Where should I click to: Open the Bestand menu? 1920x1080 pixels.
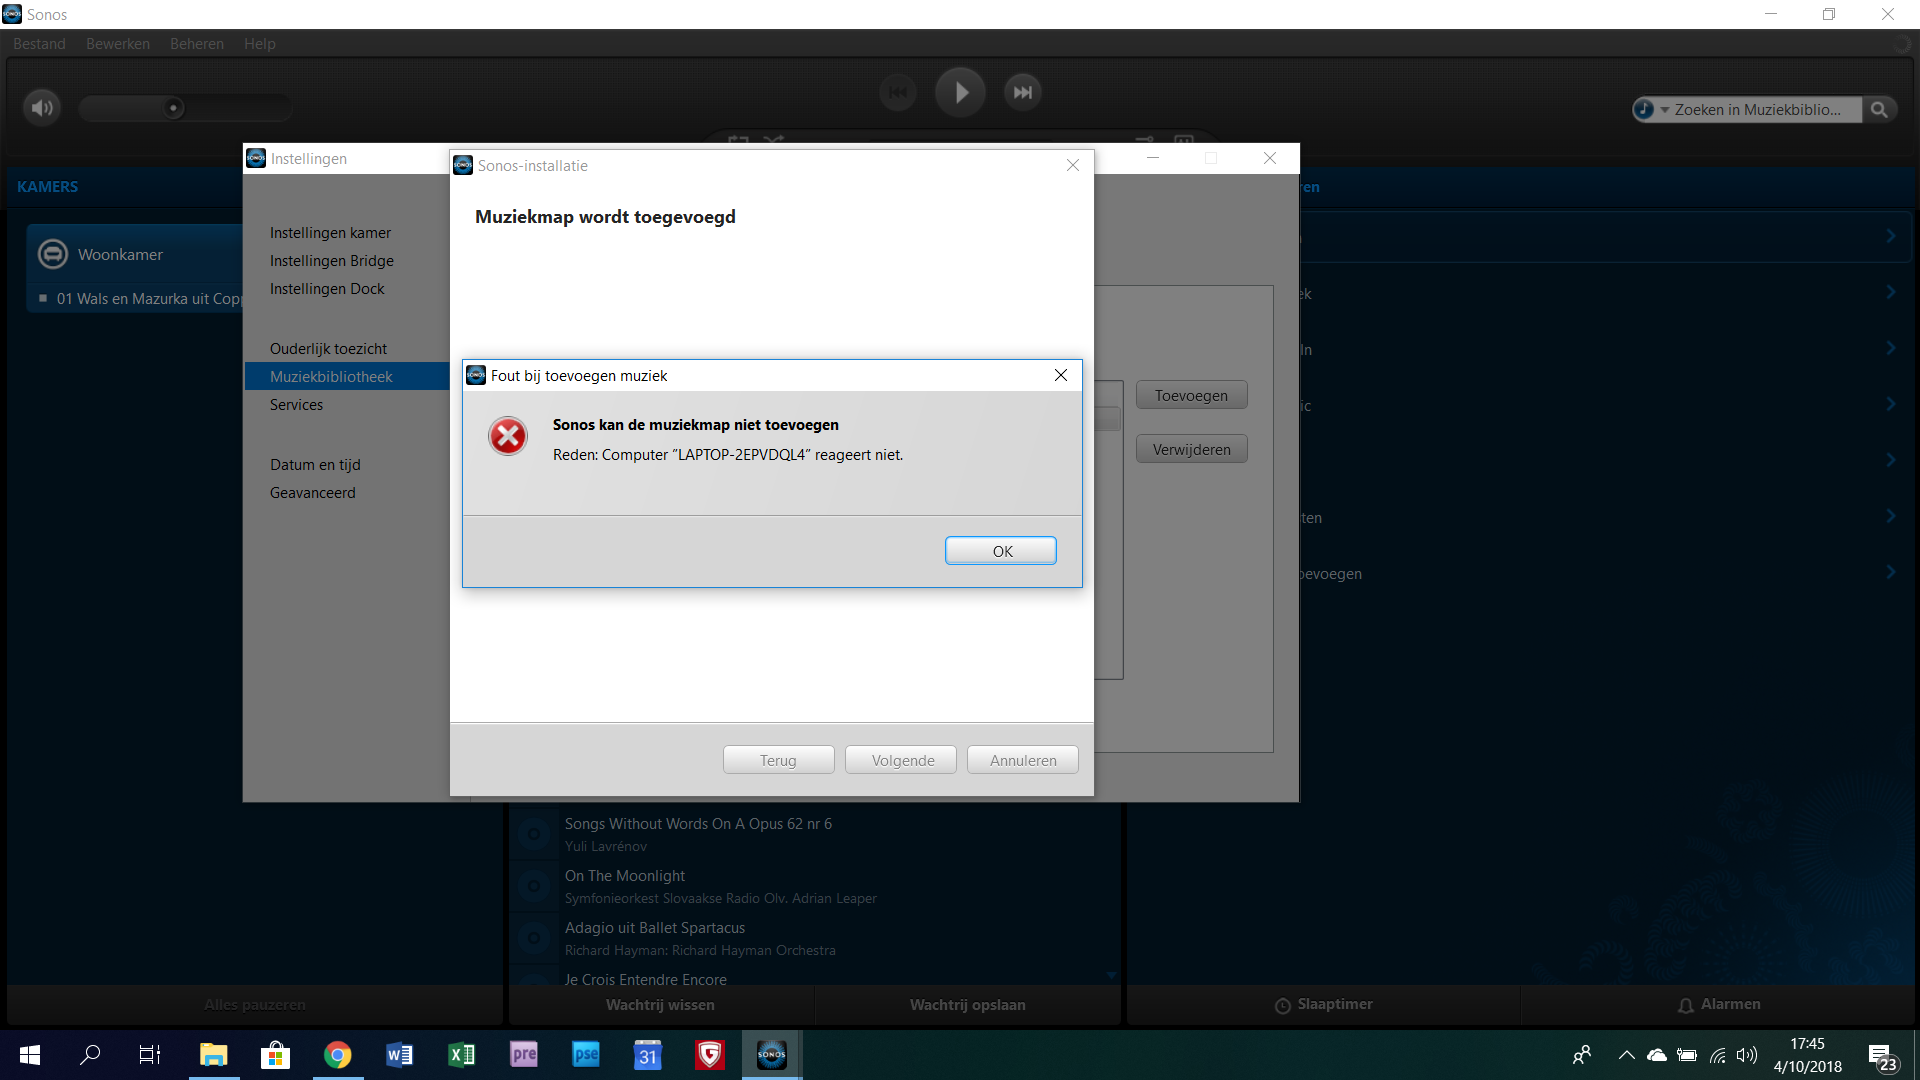[39, 44]
